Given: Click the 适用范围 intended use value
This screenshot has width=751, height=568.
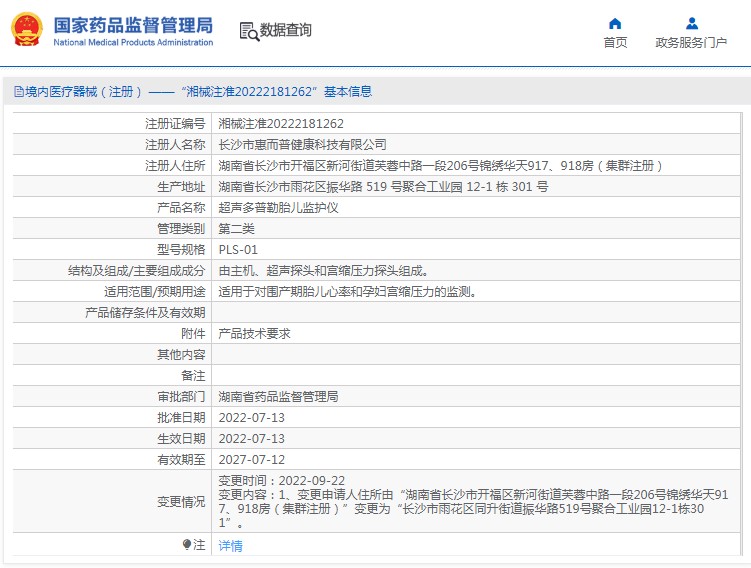Looking at the screenshot, I should (x=348, y=292).
